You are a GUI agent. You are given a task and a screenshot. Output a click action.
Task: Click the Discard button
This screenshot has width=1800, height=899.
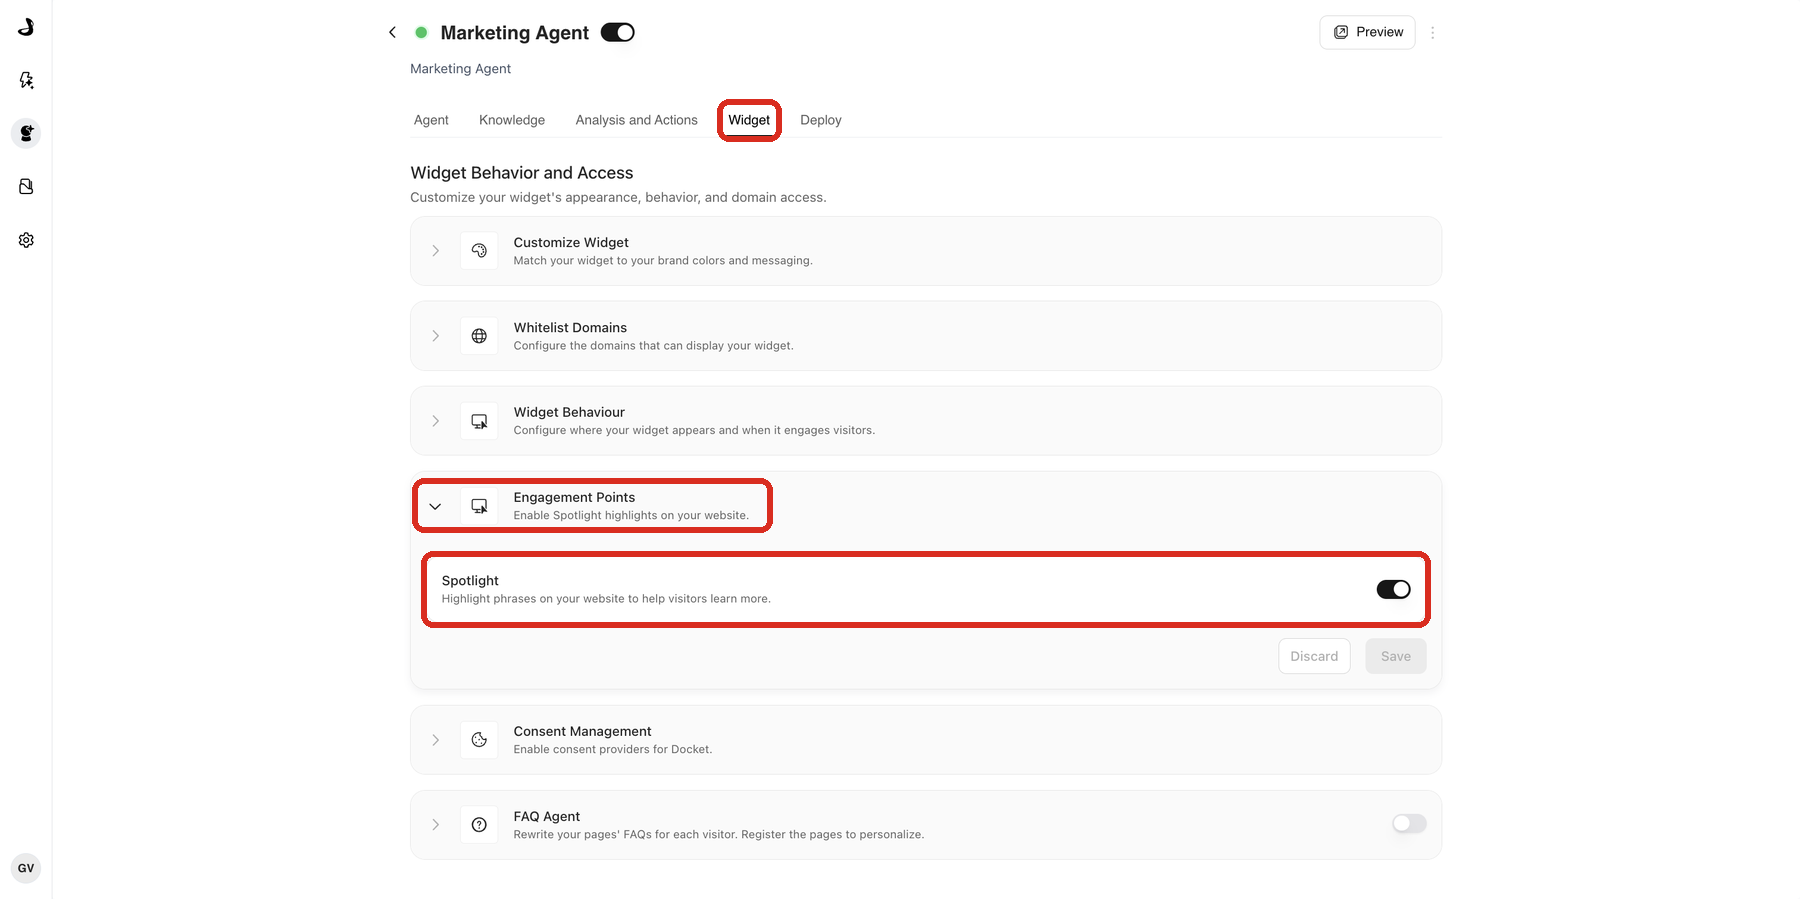1314,656
